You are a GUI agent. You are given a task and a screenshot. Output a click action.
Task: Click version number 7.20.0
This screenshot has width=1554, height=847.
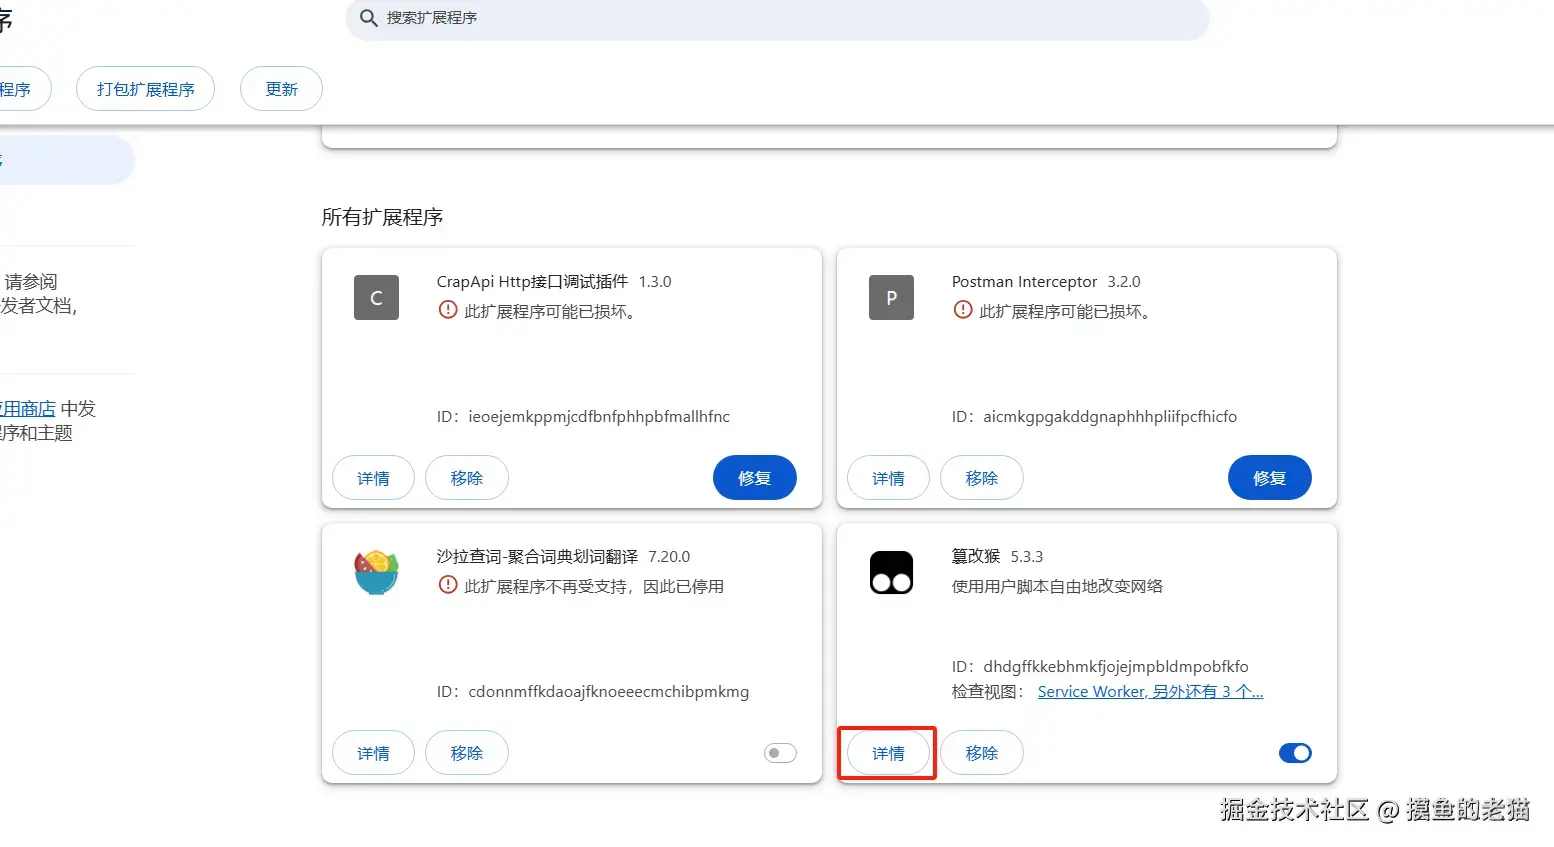669,557
